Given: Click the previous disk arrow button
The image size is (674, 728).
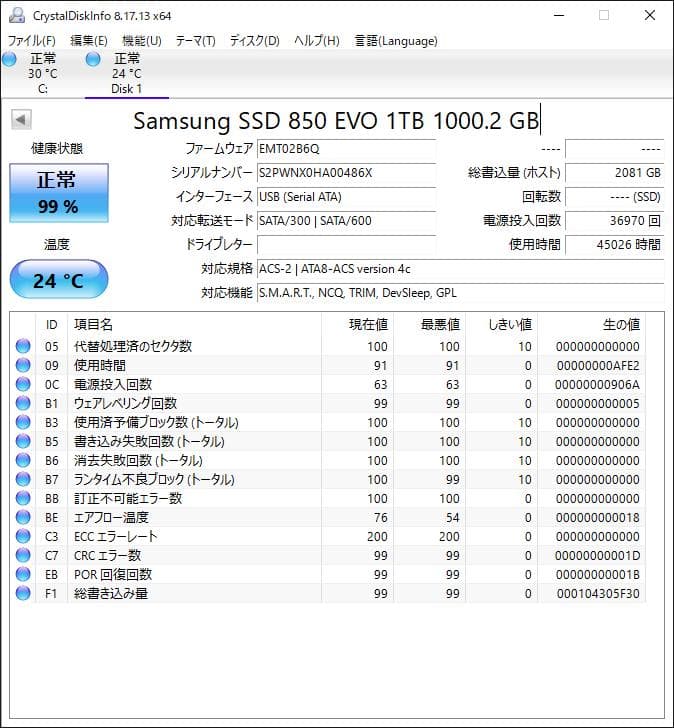Looking at the screenshot, I should [x=21, y=119].
